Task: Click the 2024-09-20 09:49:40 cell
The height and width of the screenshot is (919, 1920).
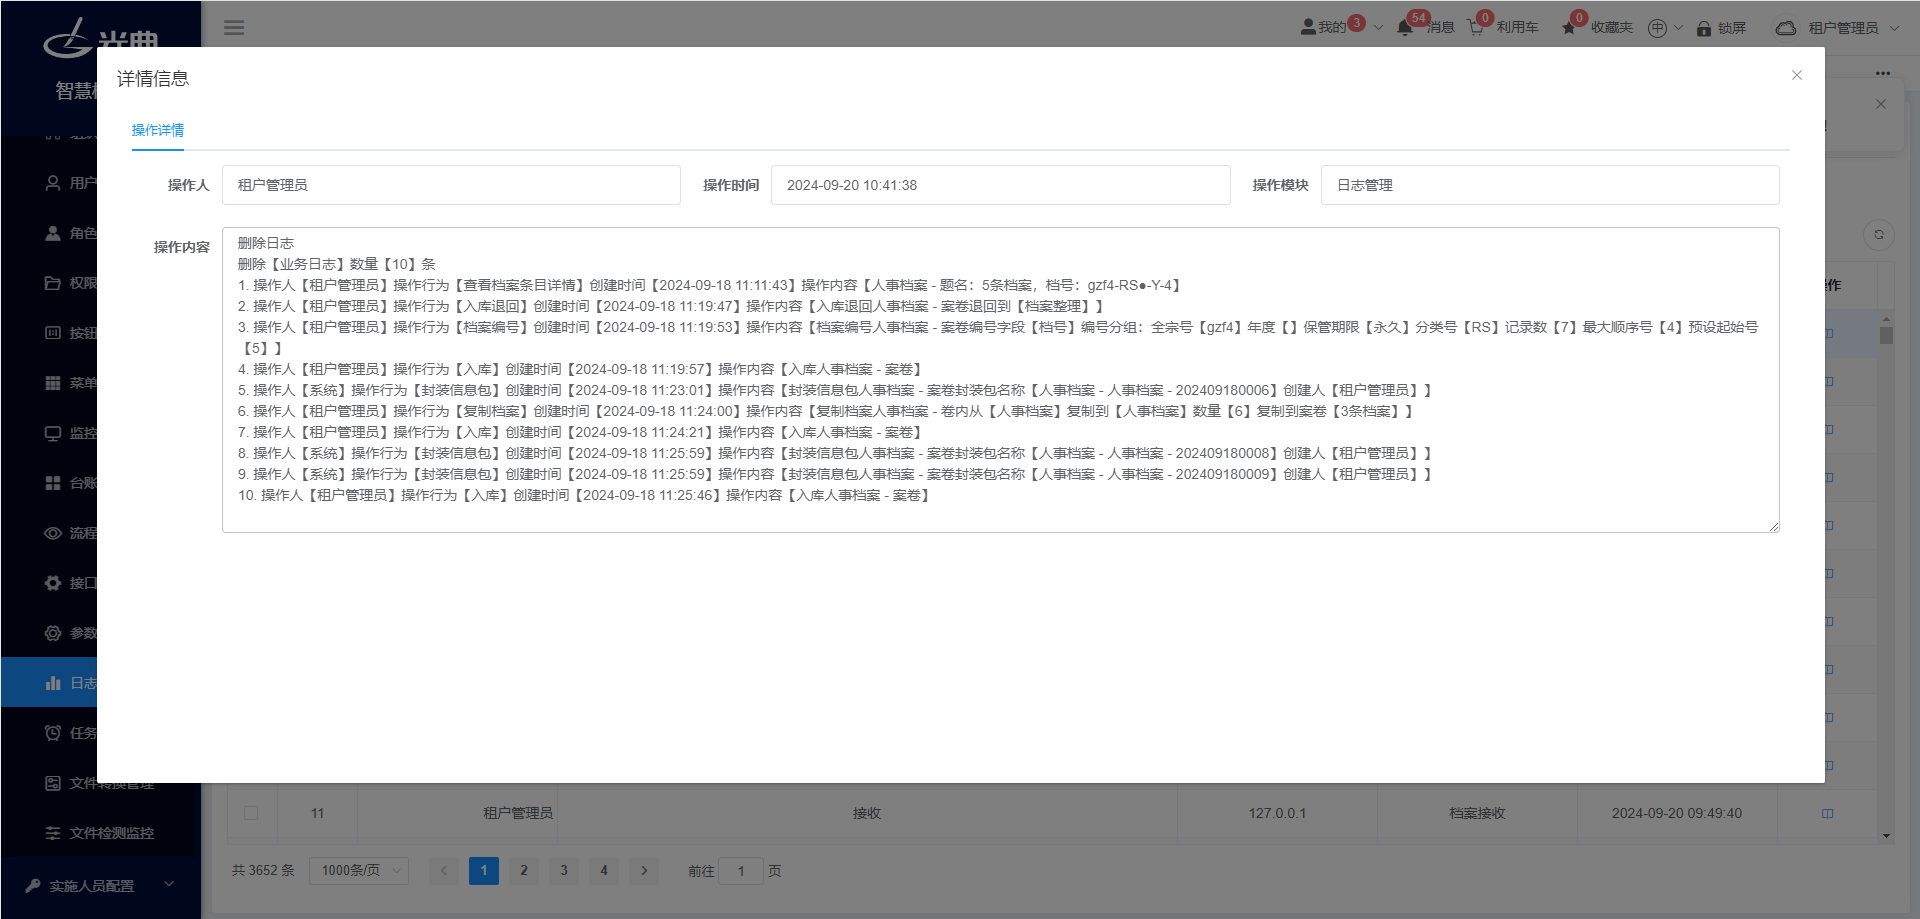Action: point(1677,813)
